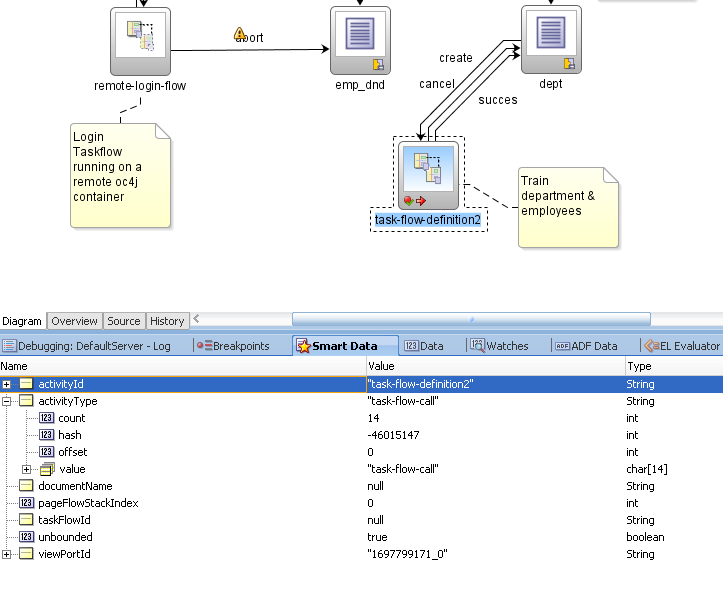This screenshot has height=601, width=723.
Task: Expand the activityId node
Action: (6, 384)
